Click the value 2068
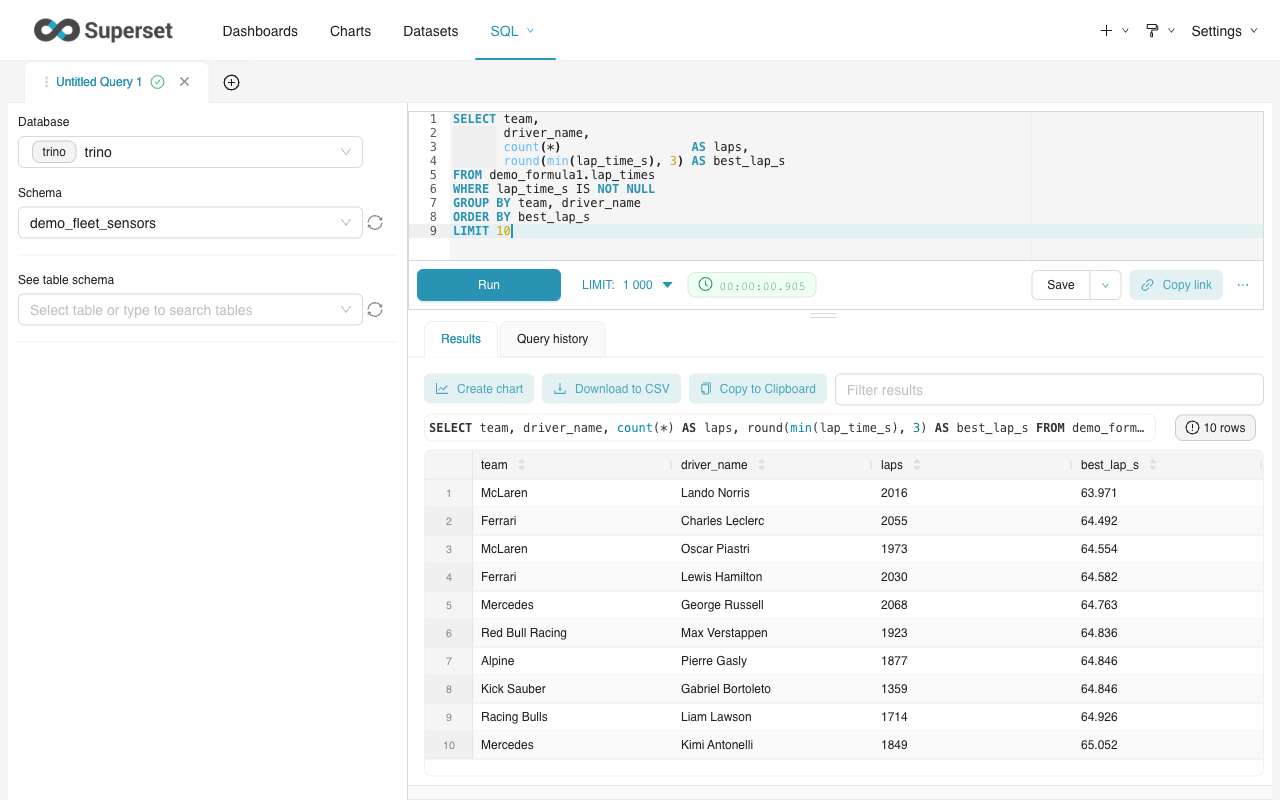This screenshot has height=800, width=1280. [x=894, y=605]
